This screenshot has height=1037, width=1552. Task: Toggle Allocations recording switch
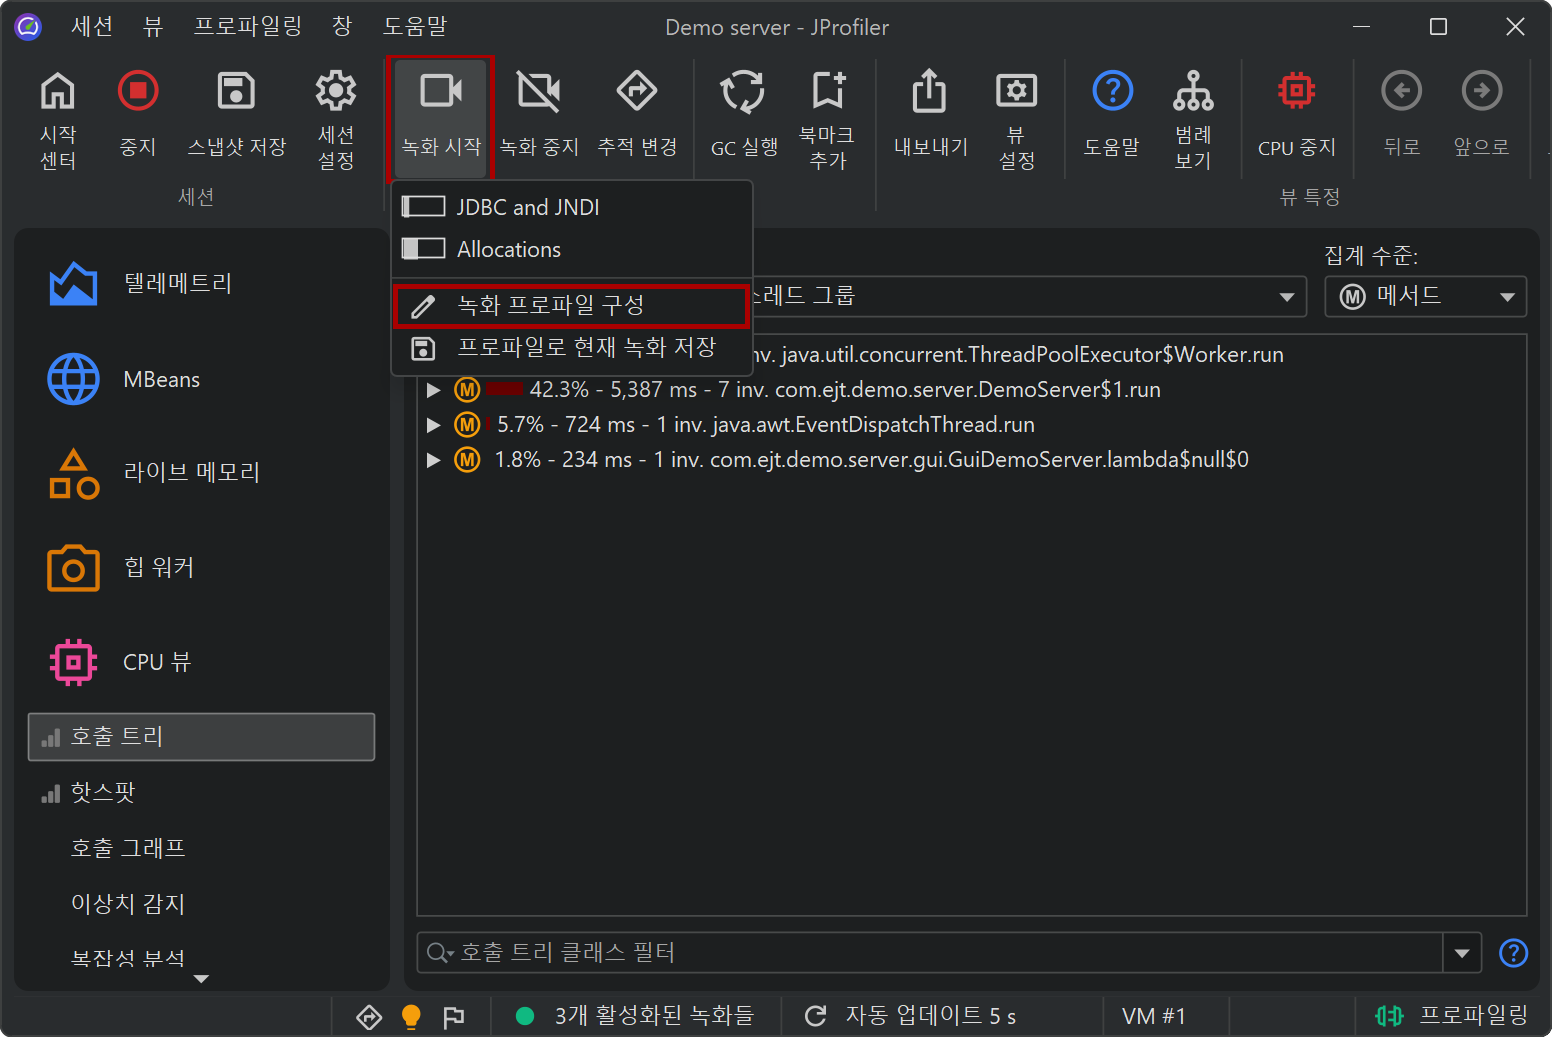(423, 249)
